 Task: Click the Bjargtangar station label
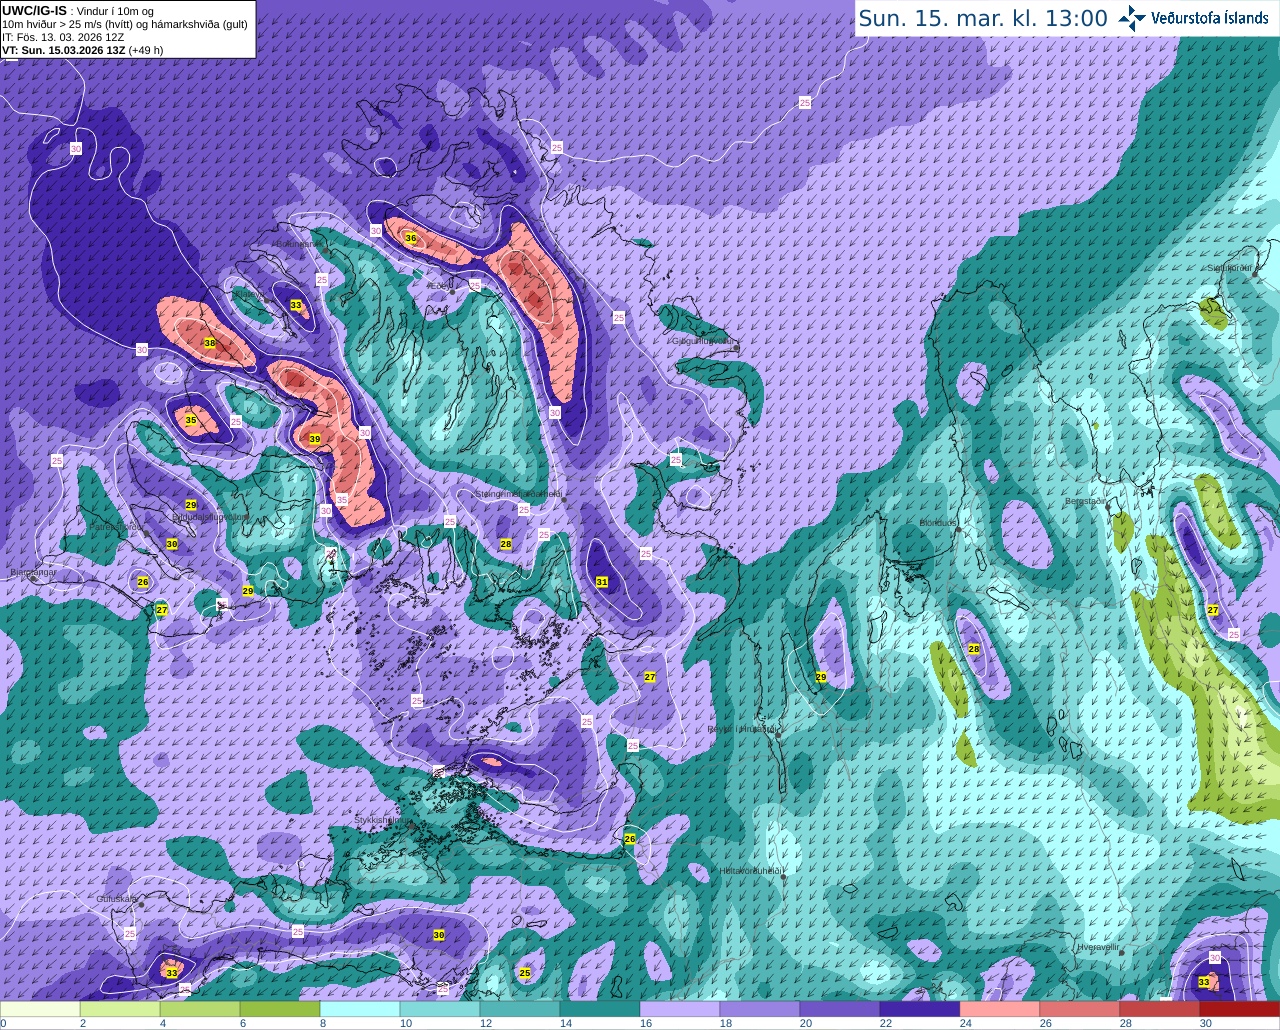(x=33, y=573)
